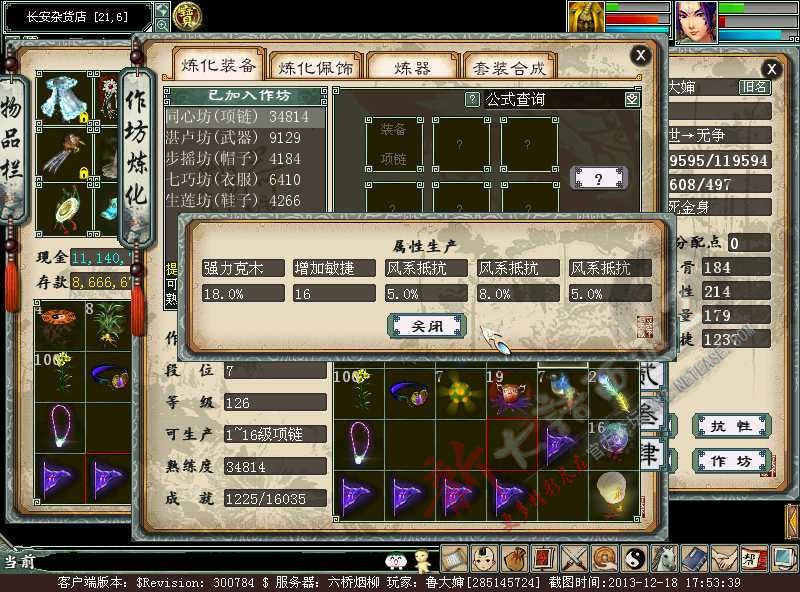Click the small ? box beside 公式查询
This screenshot has height=592, width=800.
tap(473, 99)
